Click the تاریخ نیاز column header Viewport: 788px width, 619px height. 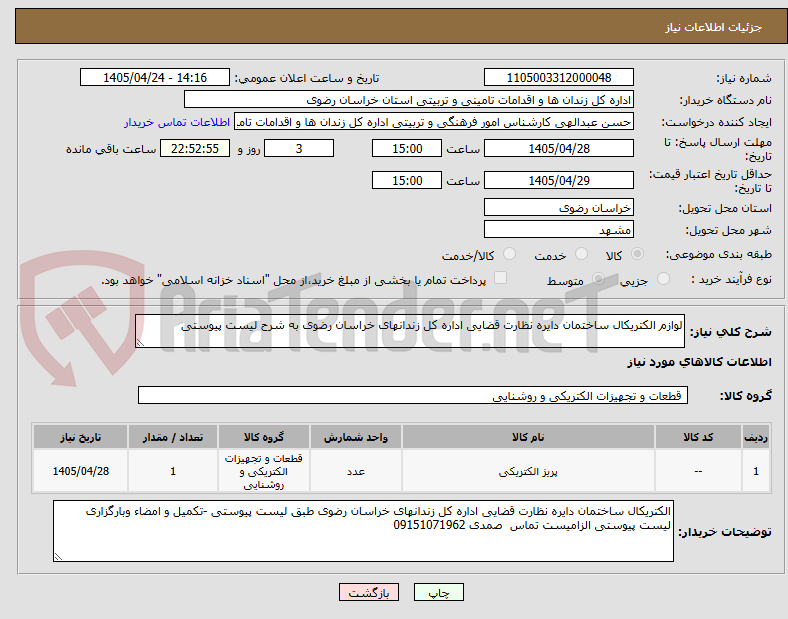coord(80,437)
